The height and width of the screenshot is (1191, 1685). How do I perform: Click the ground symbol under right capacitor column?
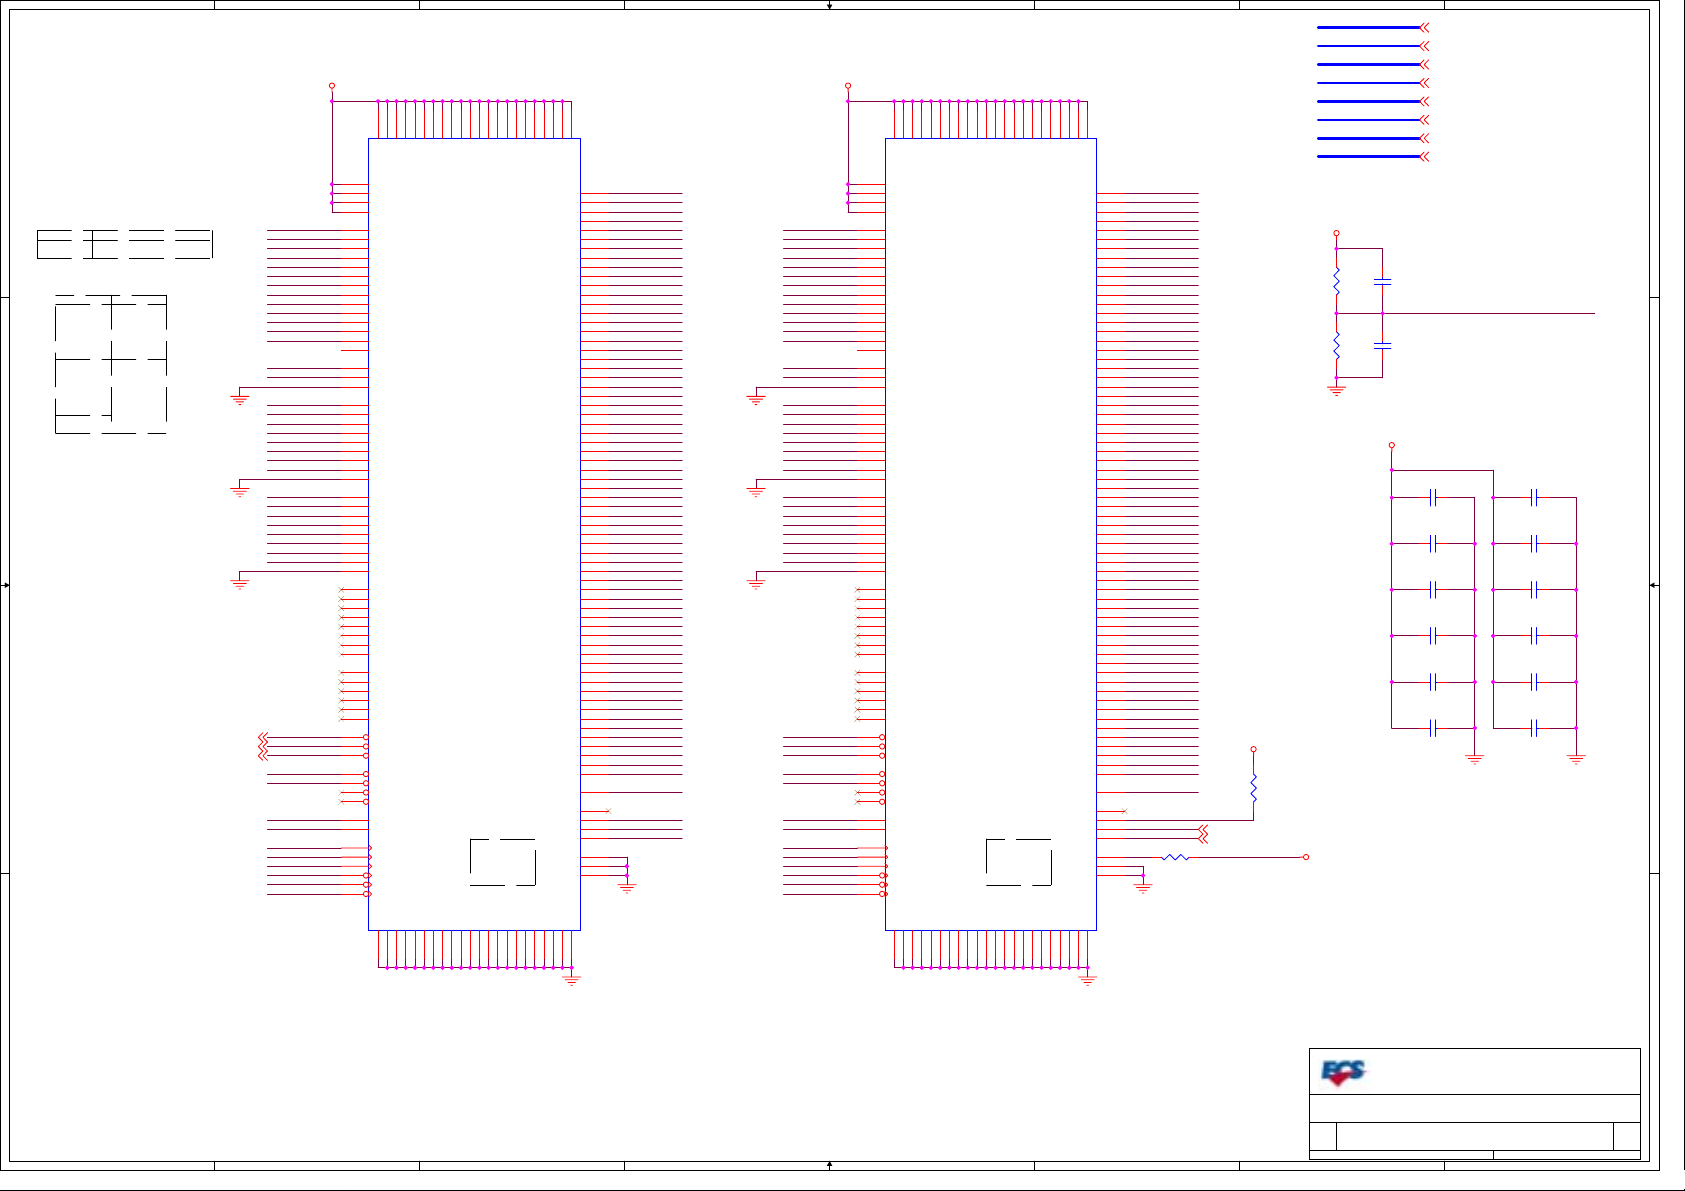click(x=1576, y=760)
